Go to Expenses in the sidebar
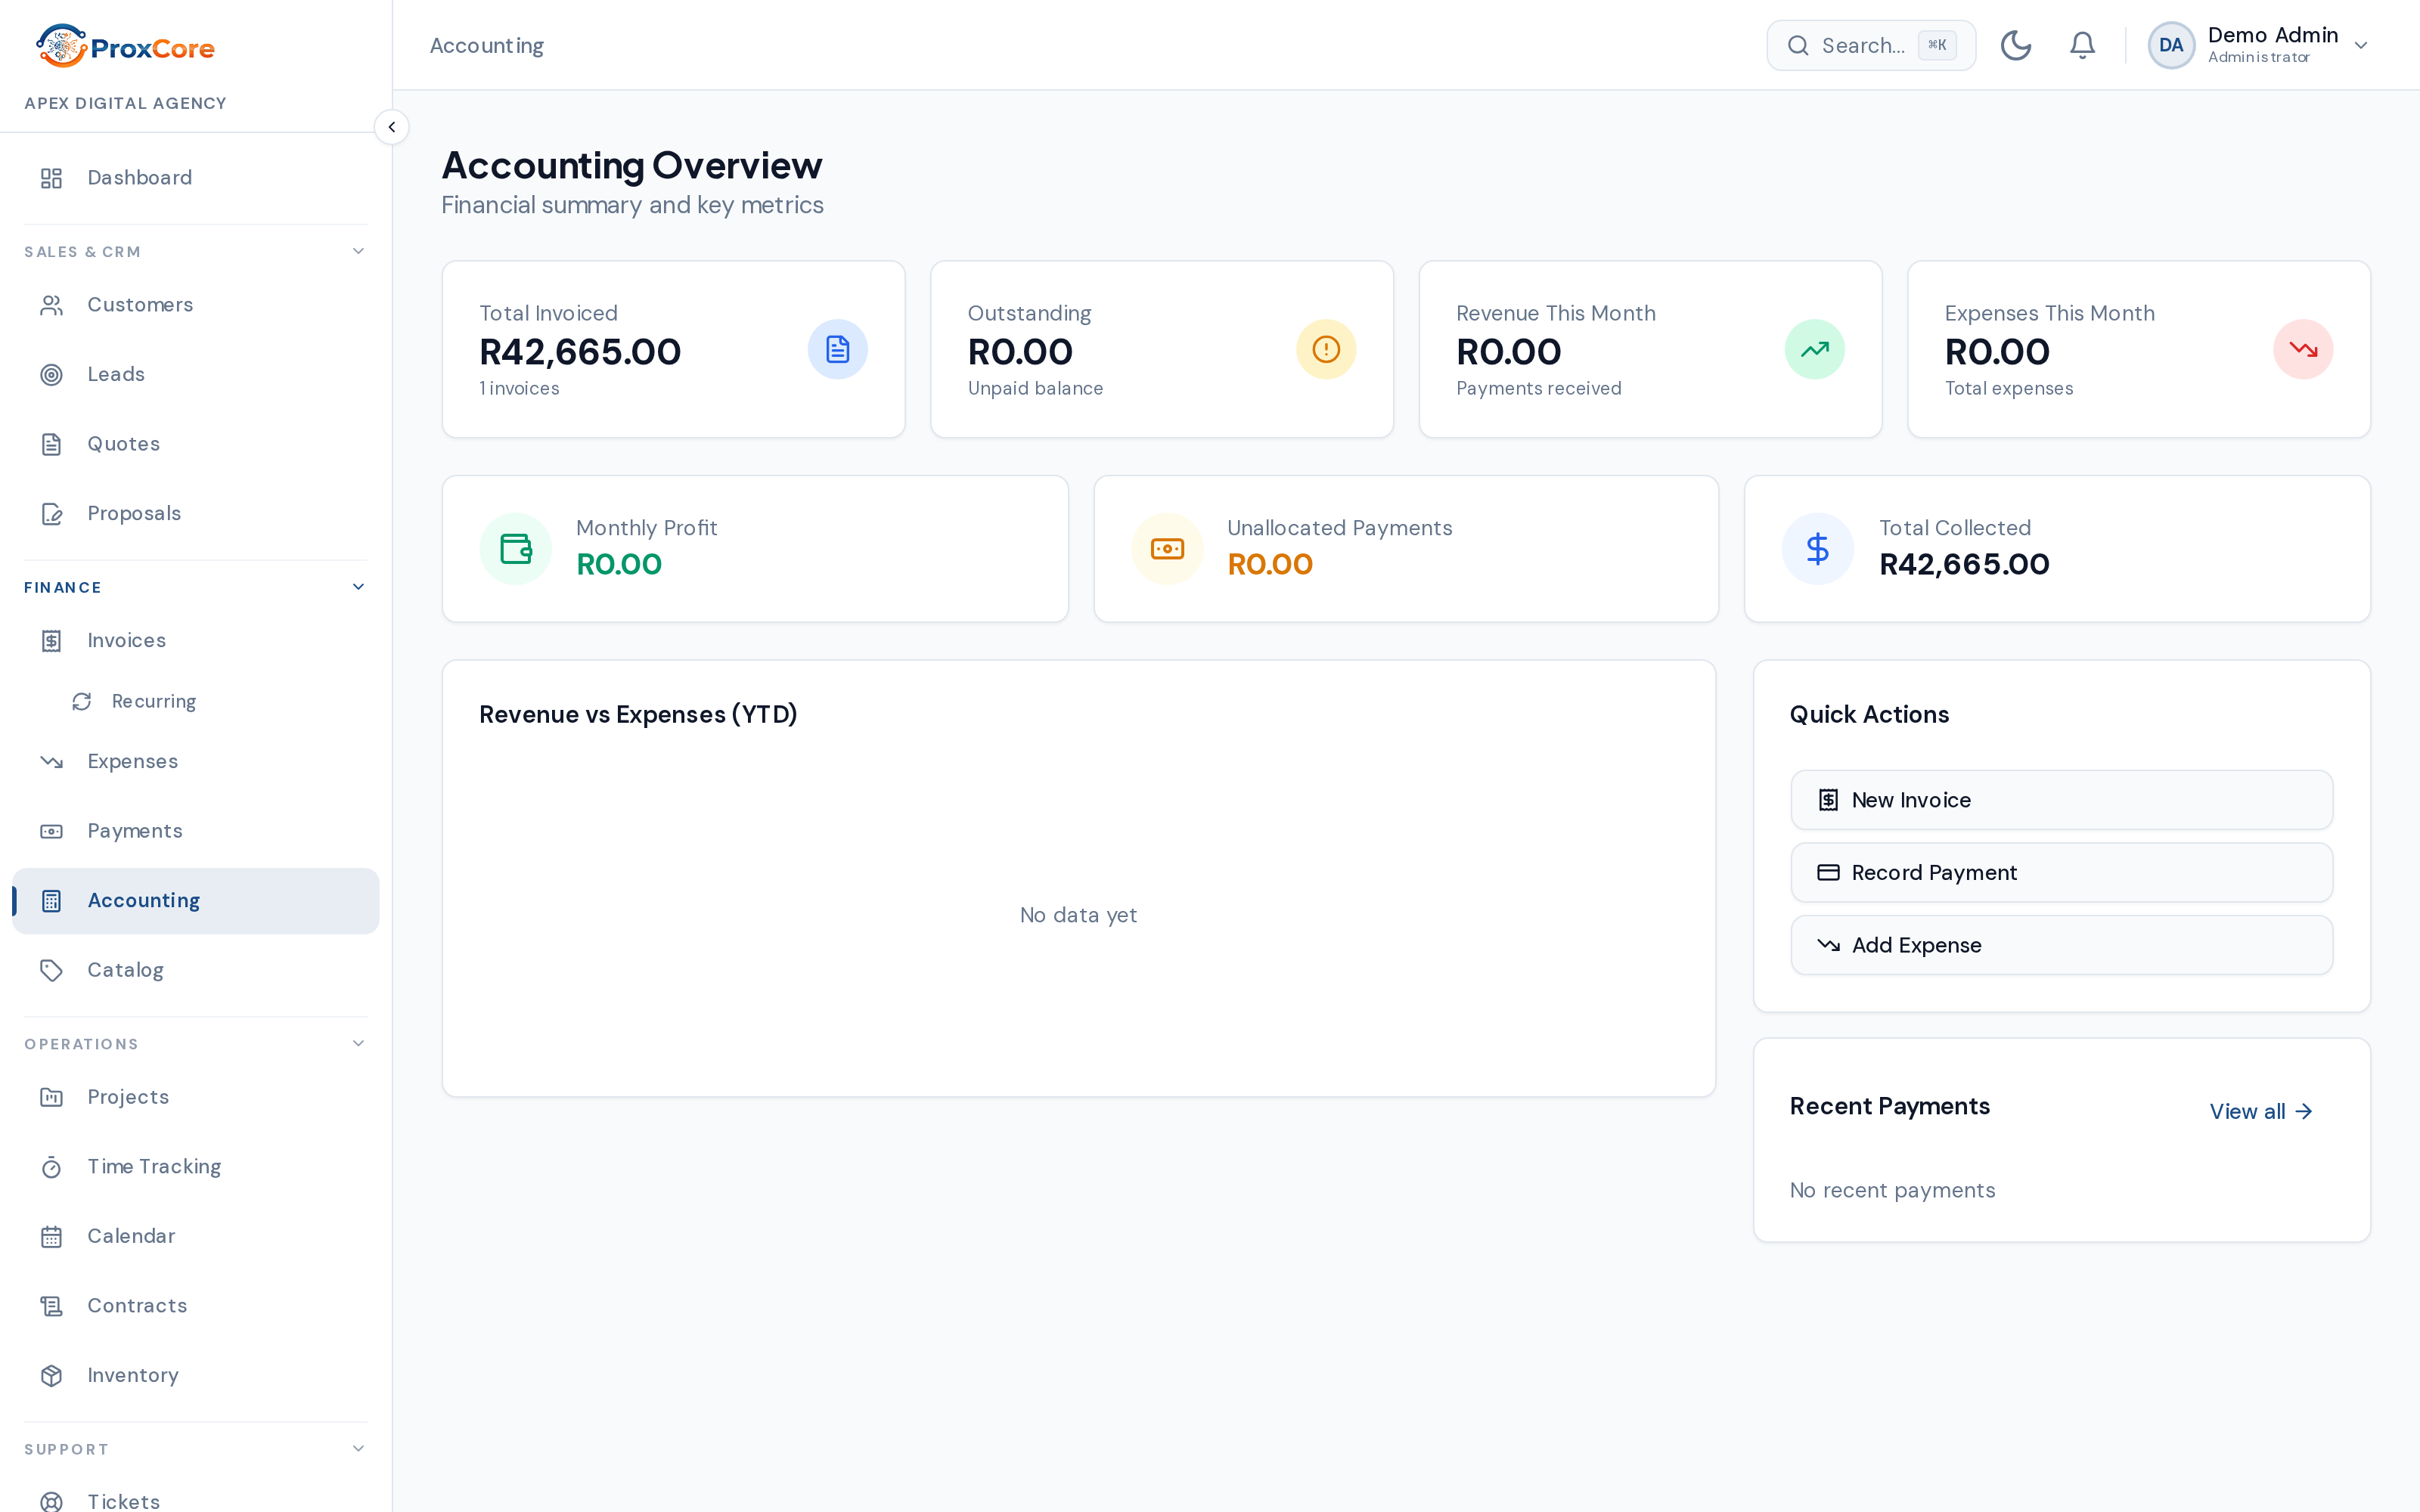Image resolution: width=2420 pixels, height=1512 pixels. pos(196,762)
